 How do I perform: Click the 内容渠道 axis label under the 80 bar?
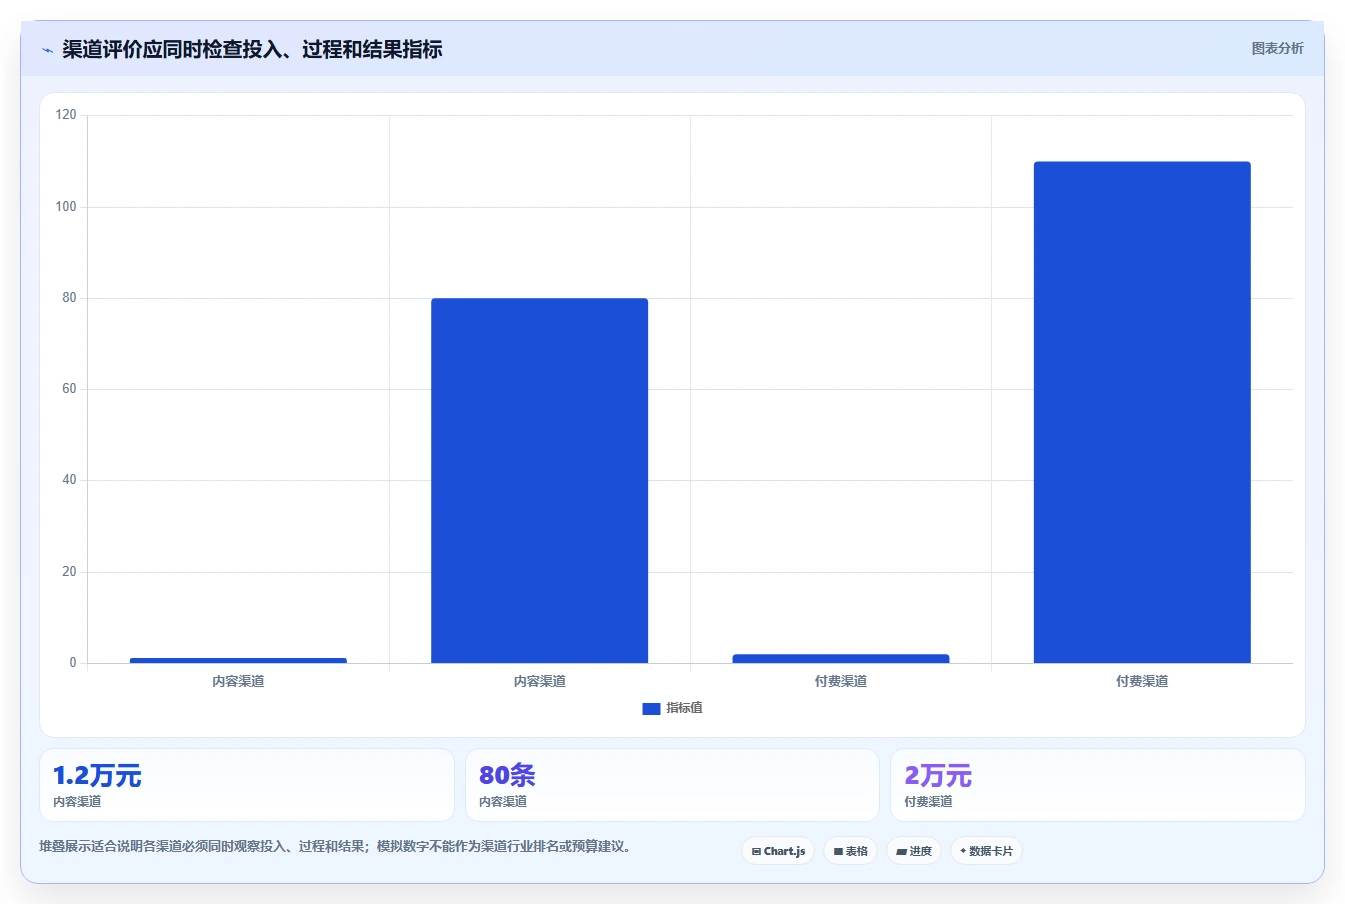(540, 681)
